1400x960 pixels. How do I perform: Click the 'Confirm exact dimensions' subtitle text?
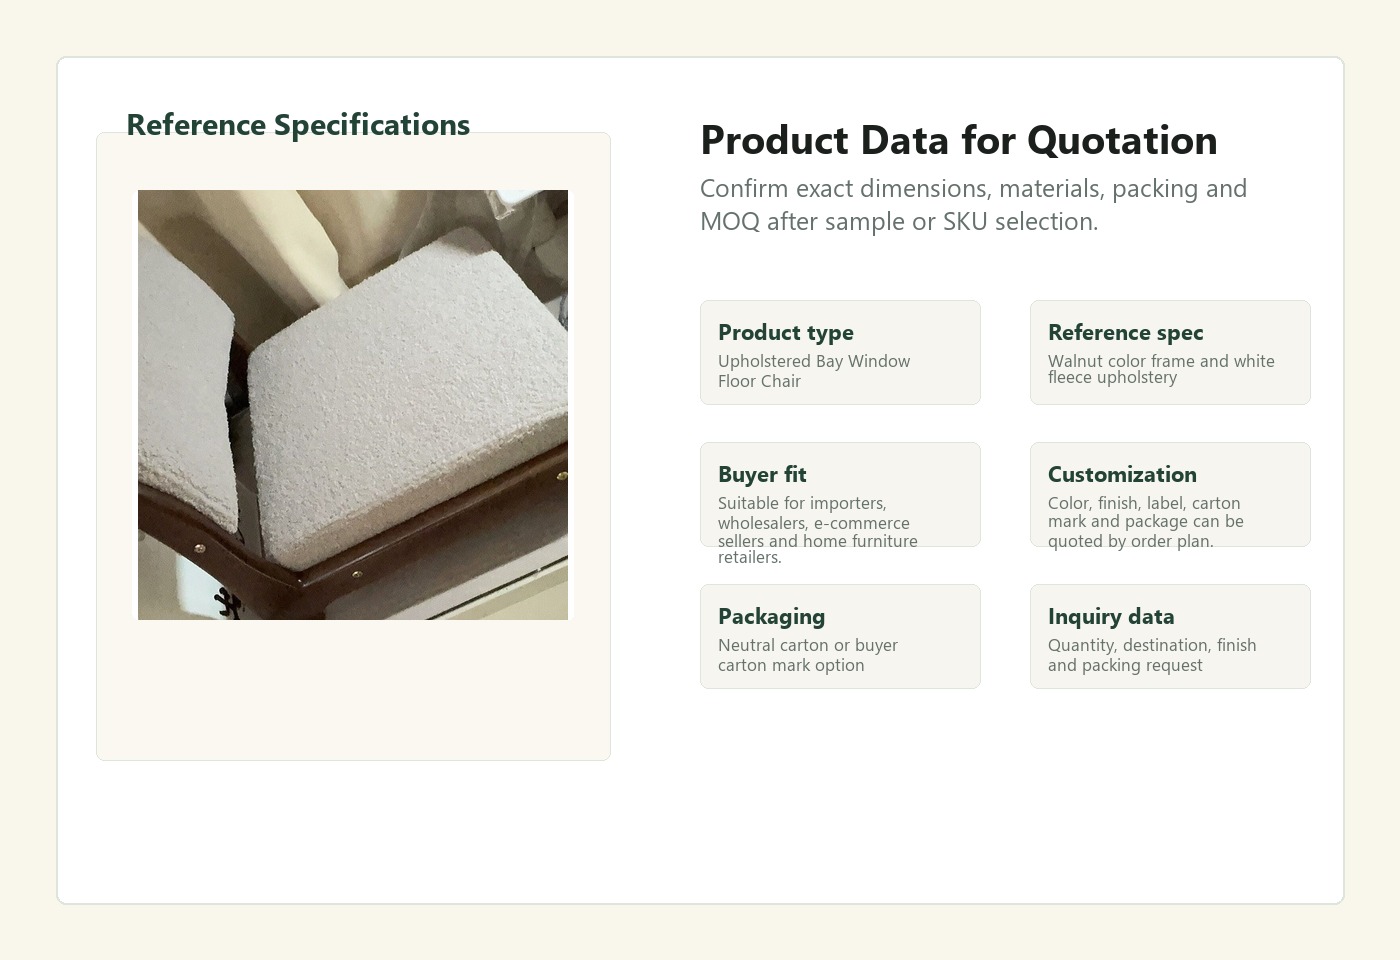[x=973, y=205]
